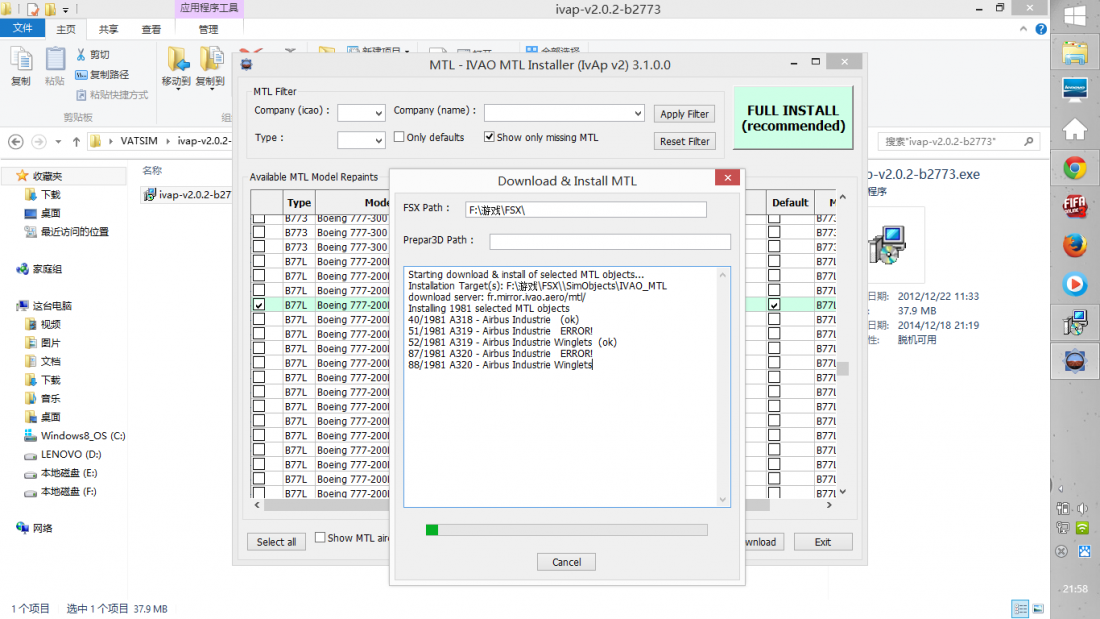The width and height of the screenshot is (1100, 619).
Task: Open the Move to dropdown arrow
Action: click(177, 89)
